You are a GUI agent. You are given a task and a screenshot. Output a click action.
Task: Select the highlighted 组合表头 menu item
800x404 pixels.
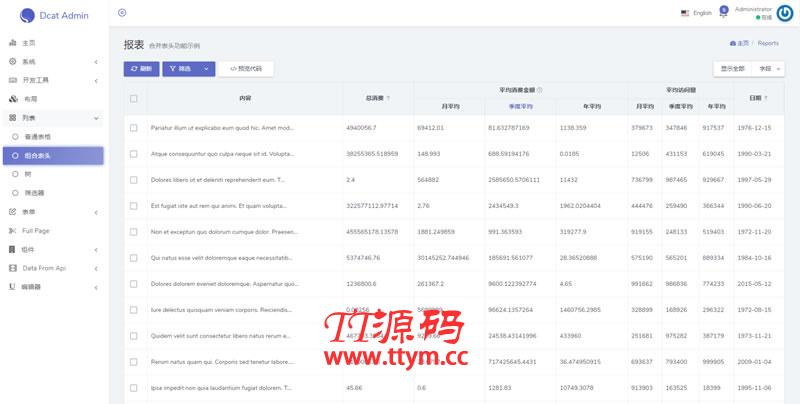[x=53, y=156]
